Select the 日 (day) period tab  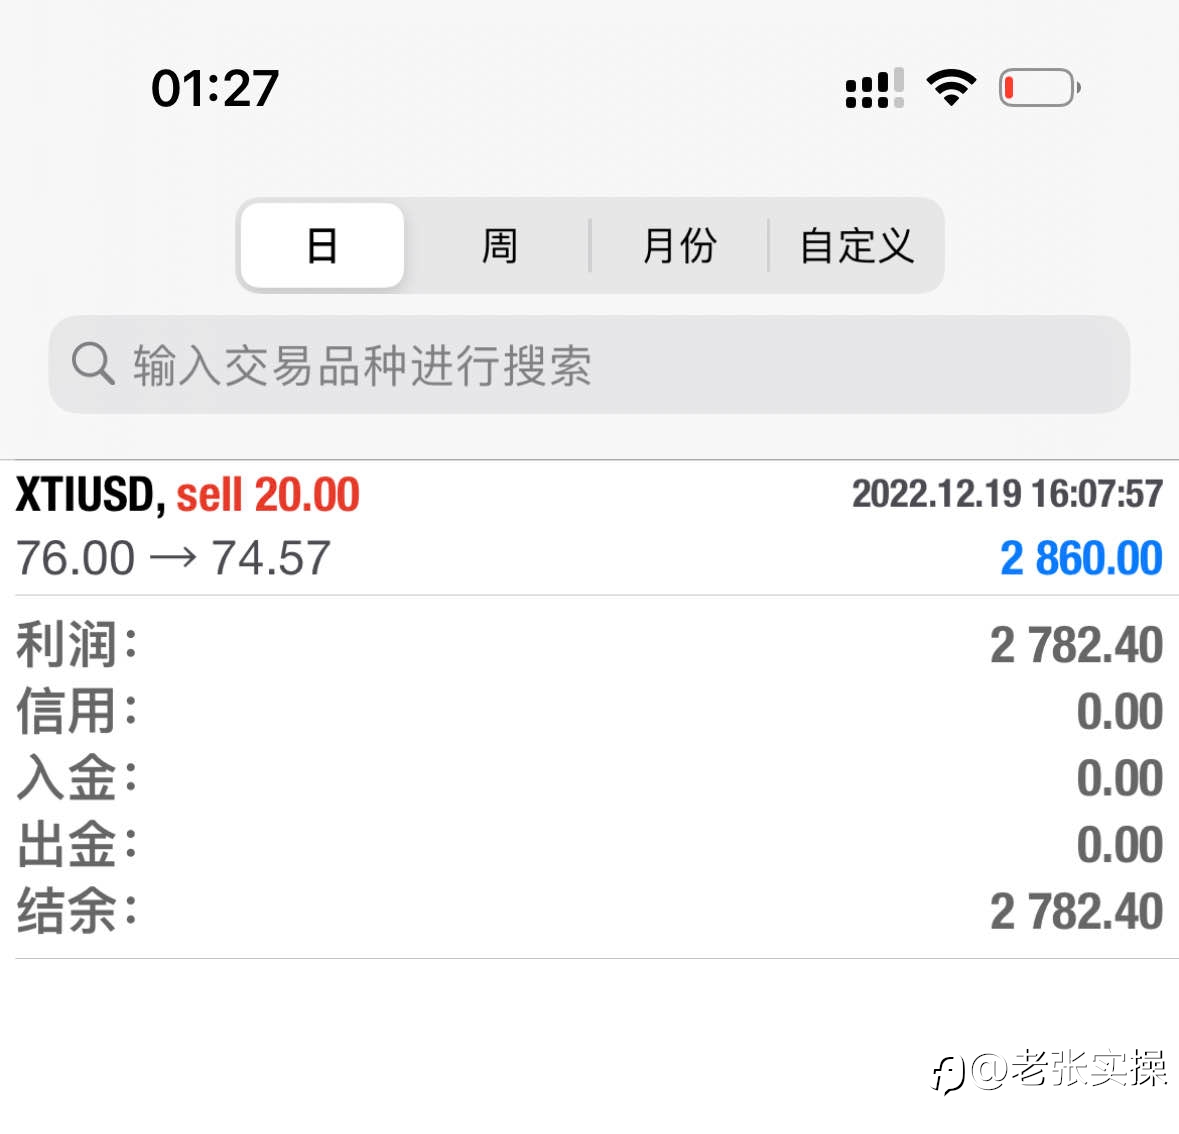323,245
